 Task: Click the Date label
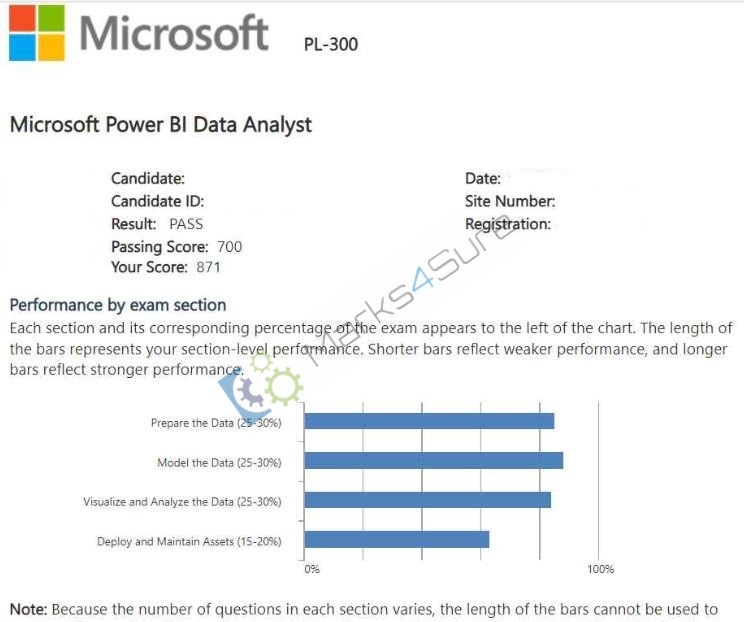(483, 178)
